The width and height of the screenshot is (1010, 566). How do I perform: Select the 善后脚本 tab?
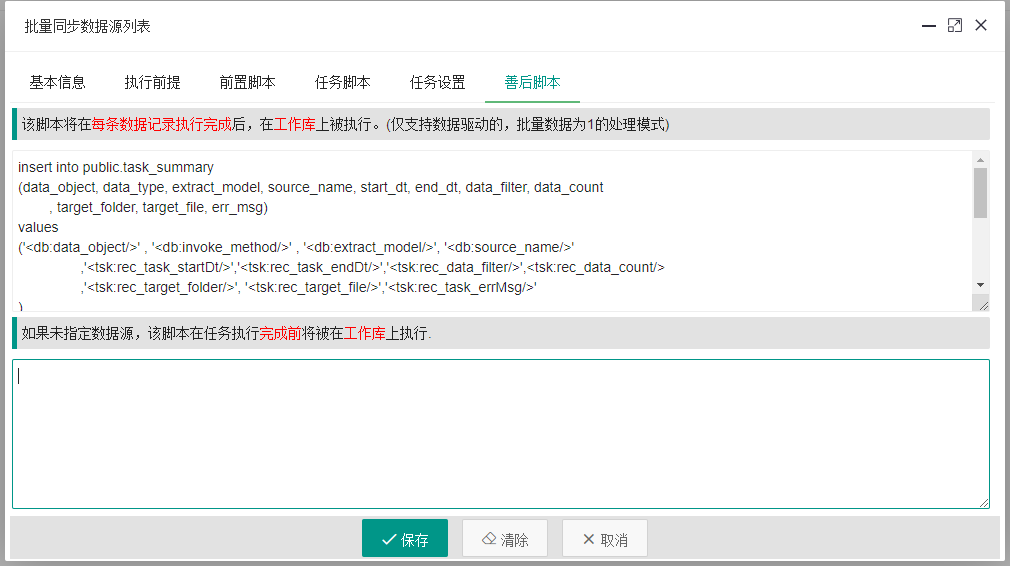click(x=532, y=82)
